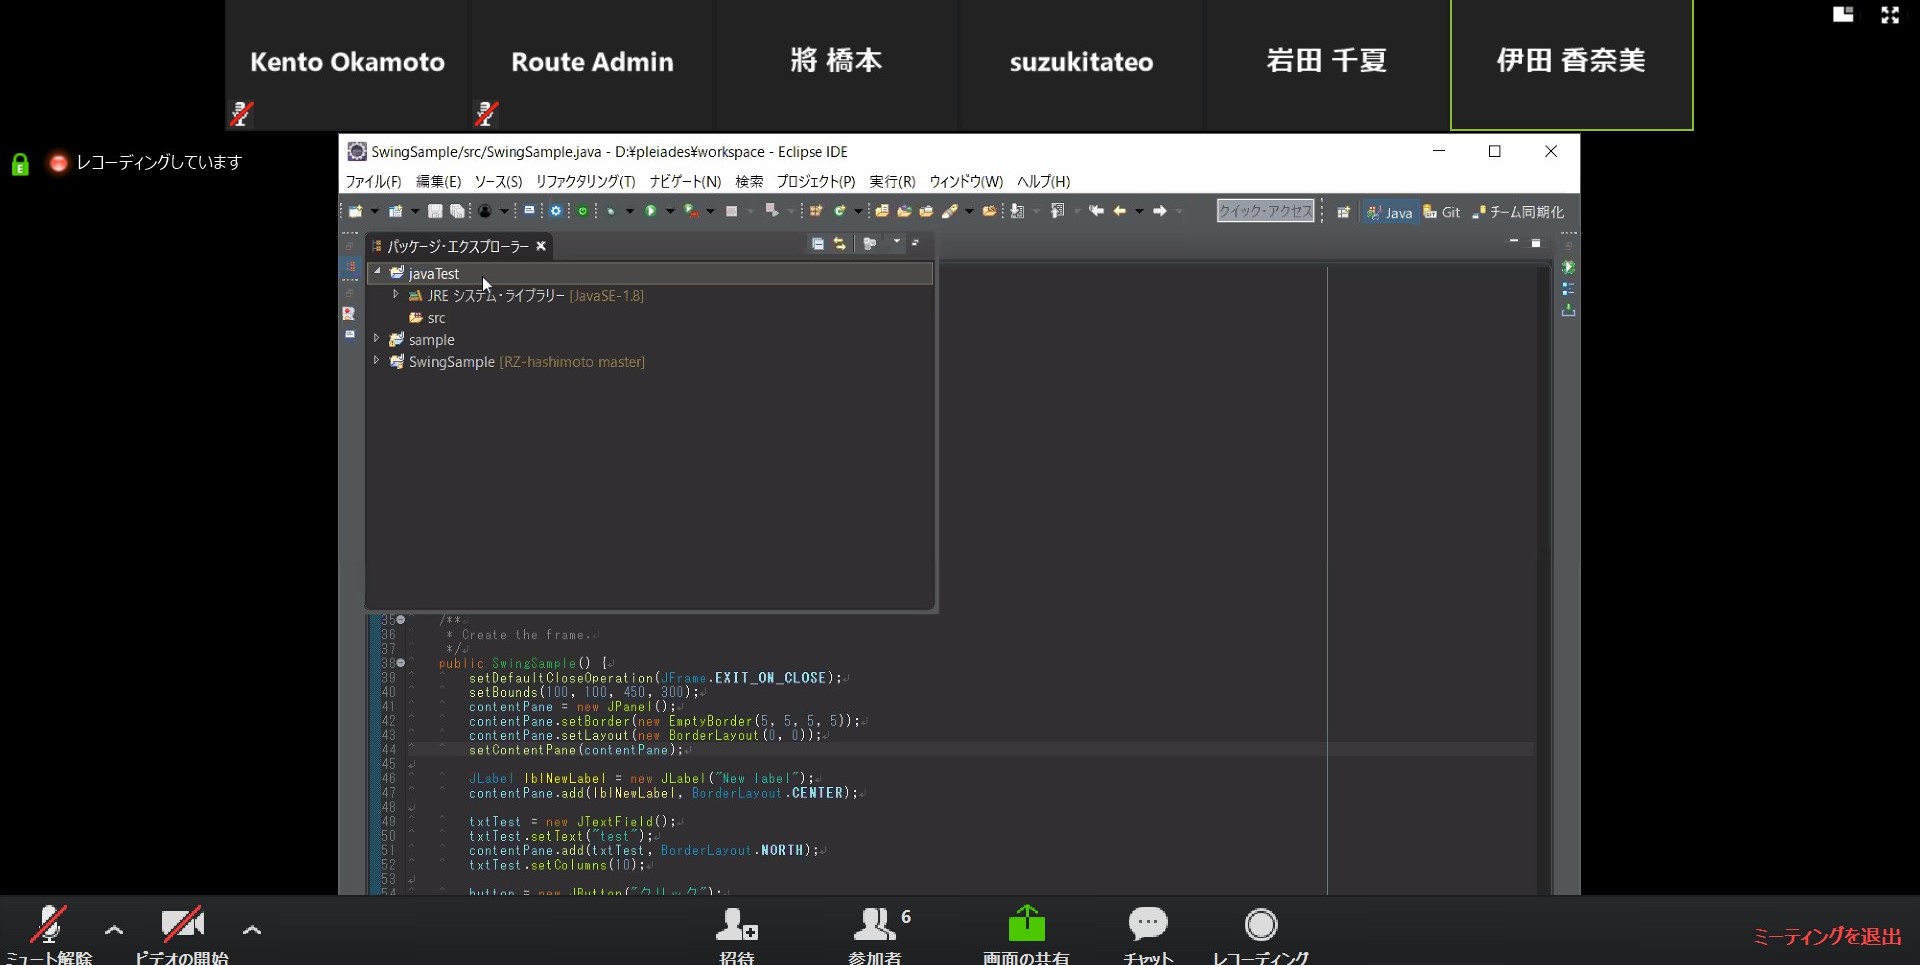This screenshot has width=1920, height=965.
Task: Open the Debug button dropdown arrow
Action: click(x=629, y=211)
